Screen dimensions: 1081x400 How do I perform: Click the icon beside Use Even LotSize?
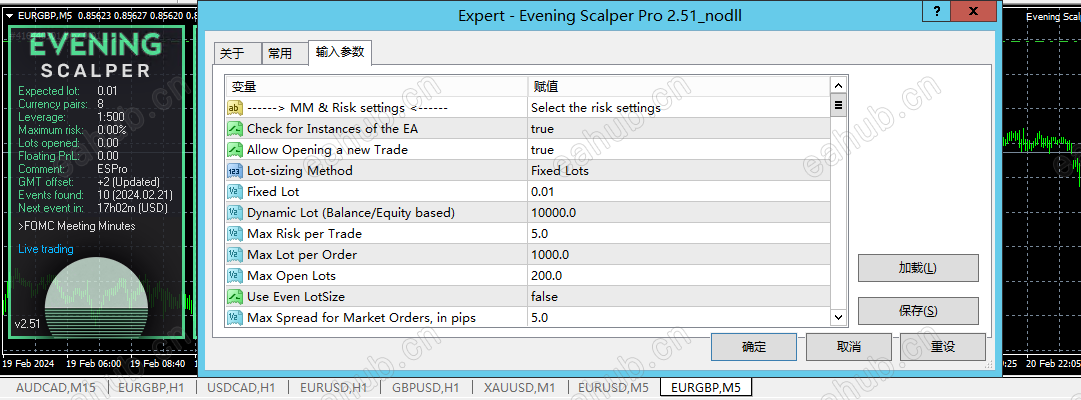pos(236,297)
